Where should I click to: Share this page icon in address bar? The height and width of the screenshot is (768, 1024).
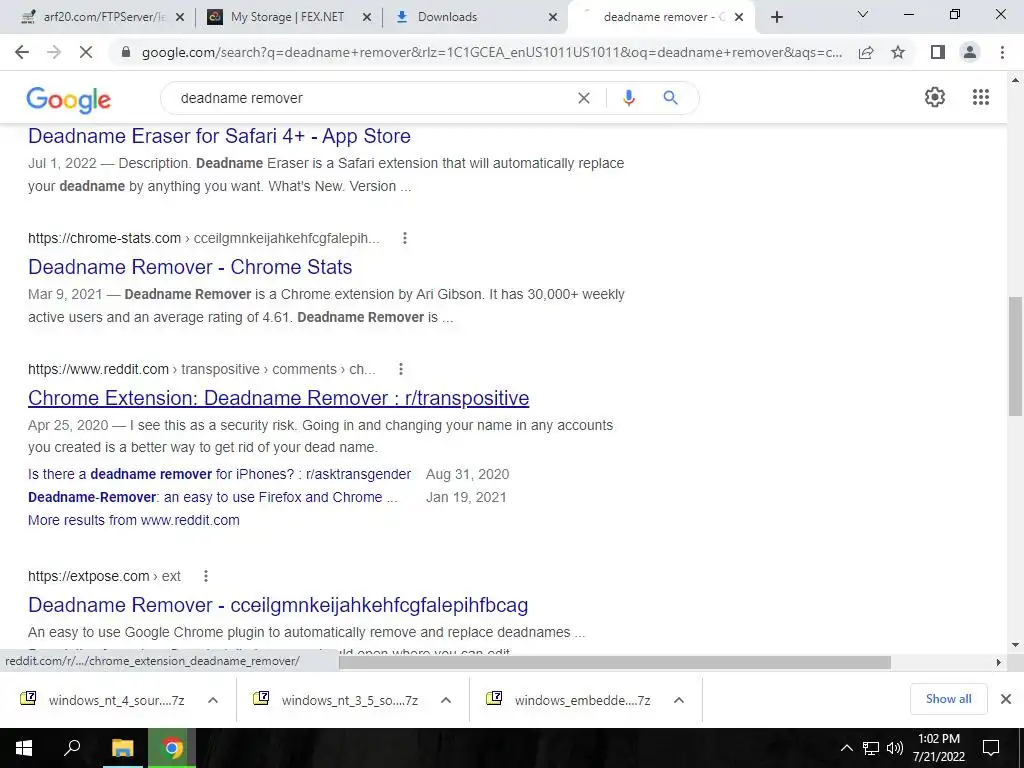coord(866,52)
